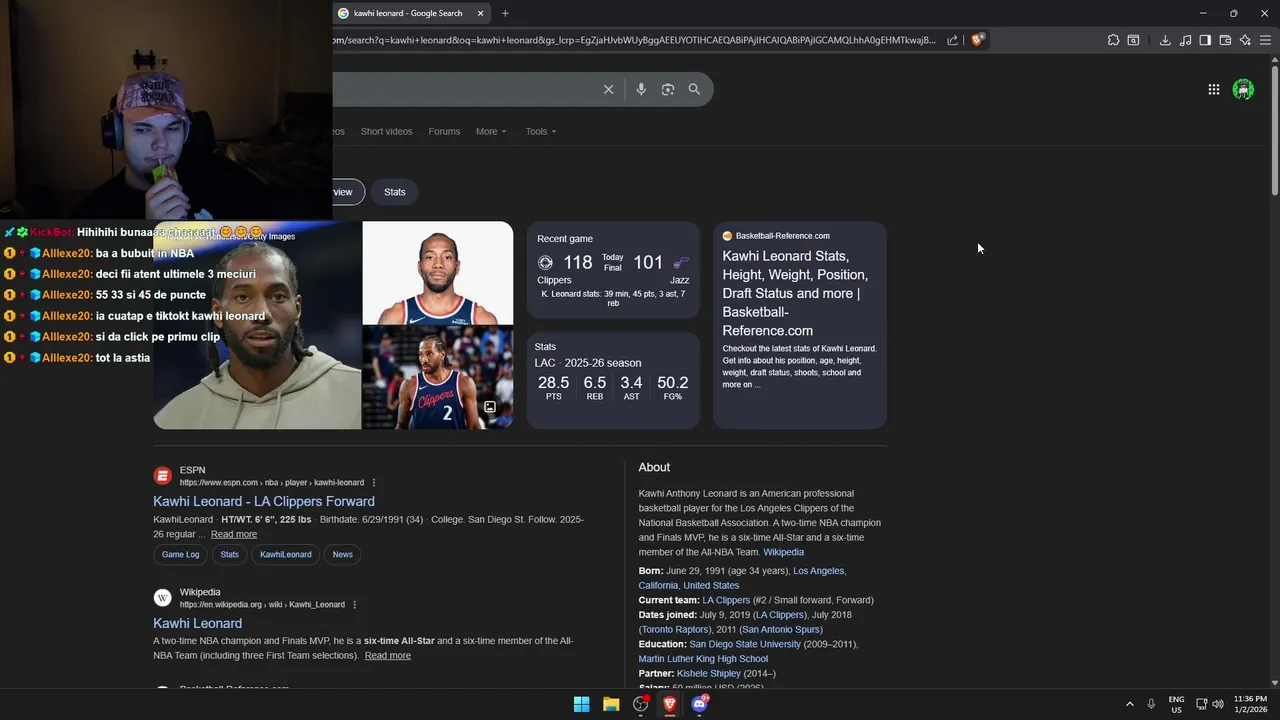Open File Explorer from the taskbar

pos(611,704)
